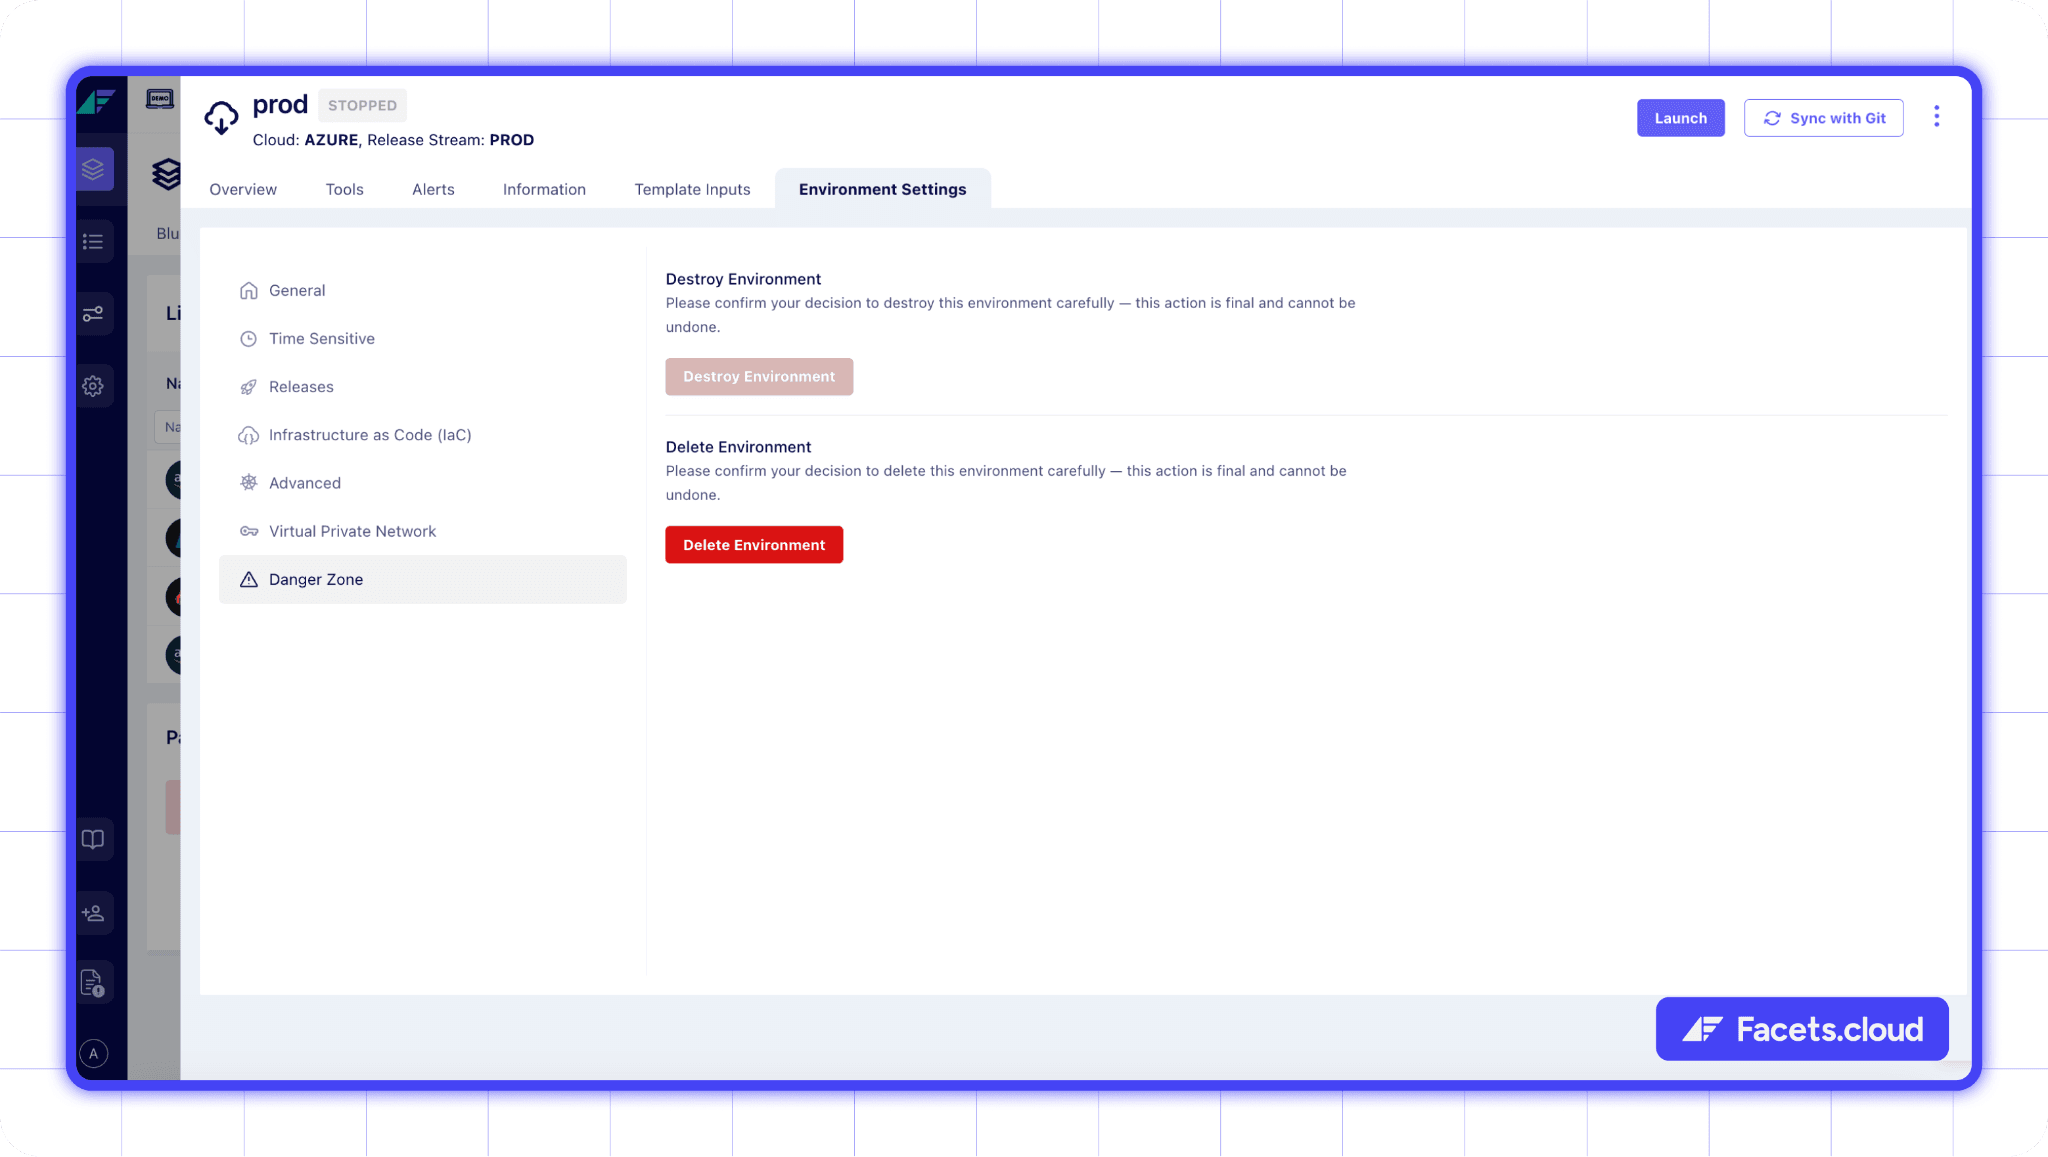The height and width of the screenshot is (1157, 2048).
Task: Open the layers stack sidebar icon
Action: coord(94,169)
